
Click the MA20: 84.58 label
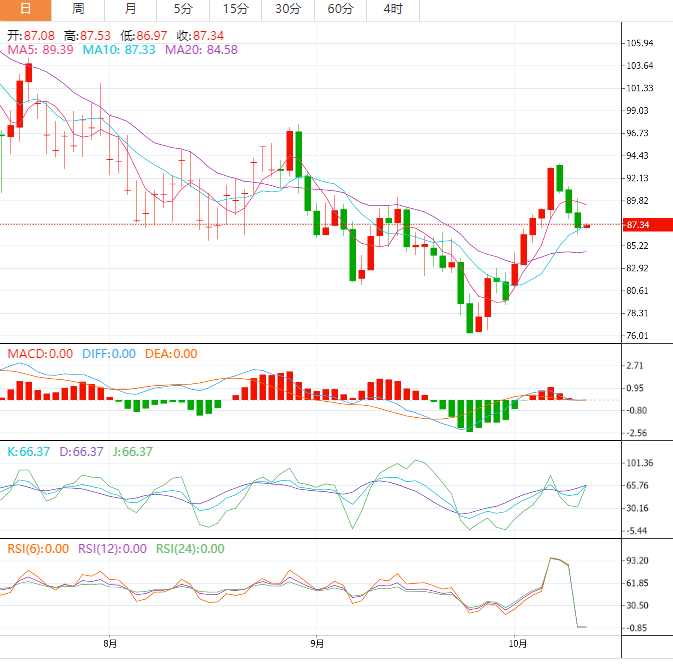click(x=201, y=50)
